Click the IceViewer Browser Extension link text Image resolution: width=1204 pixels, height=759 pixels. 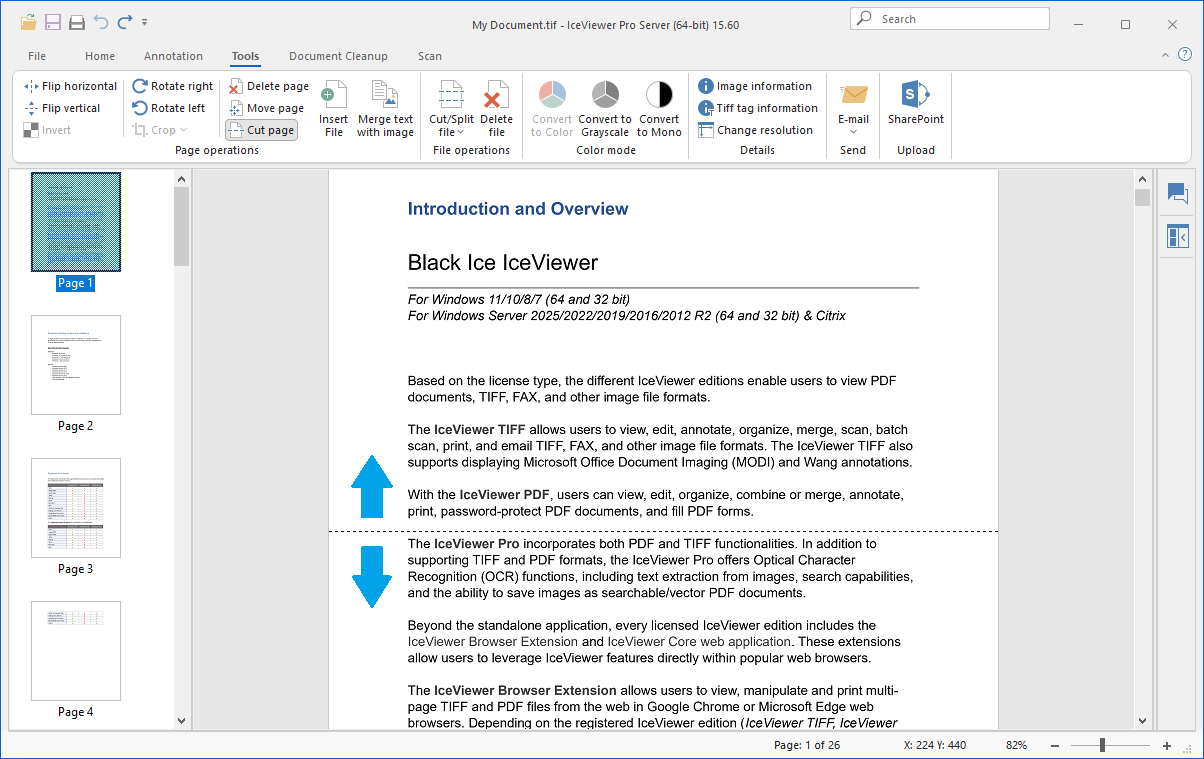click(x=493, y=642)
